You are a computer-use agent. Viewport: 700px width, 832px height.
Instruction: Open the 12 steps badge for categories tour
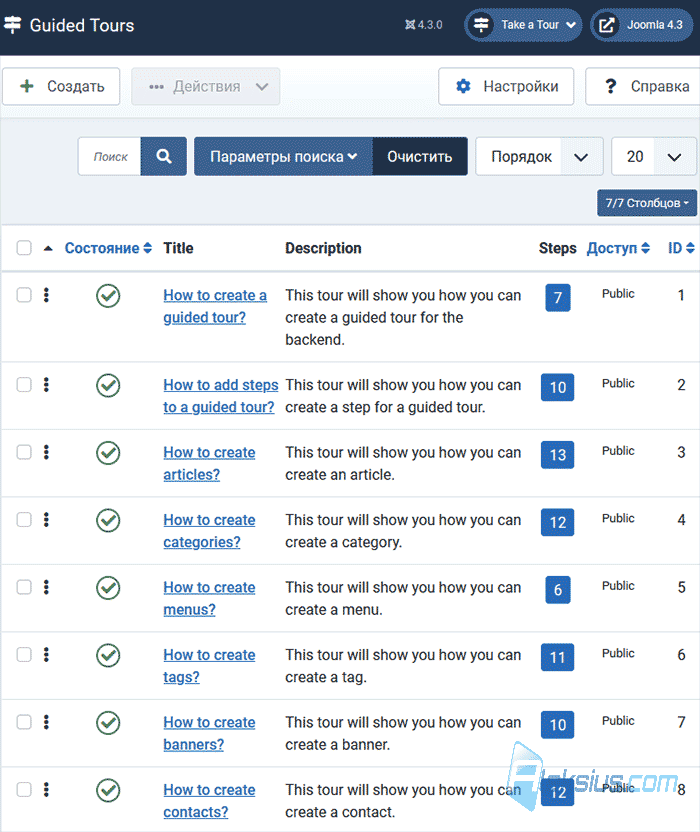[557, 522]
